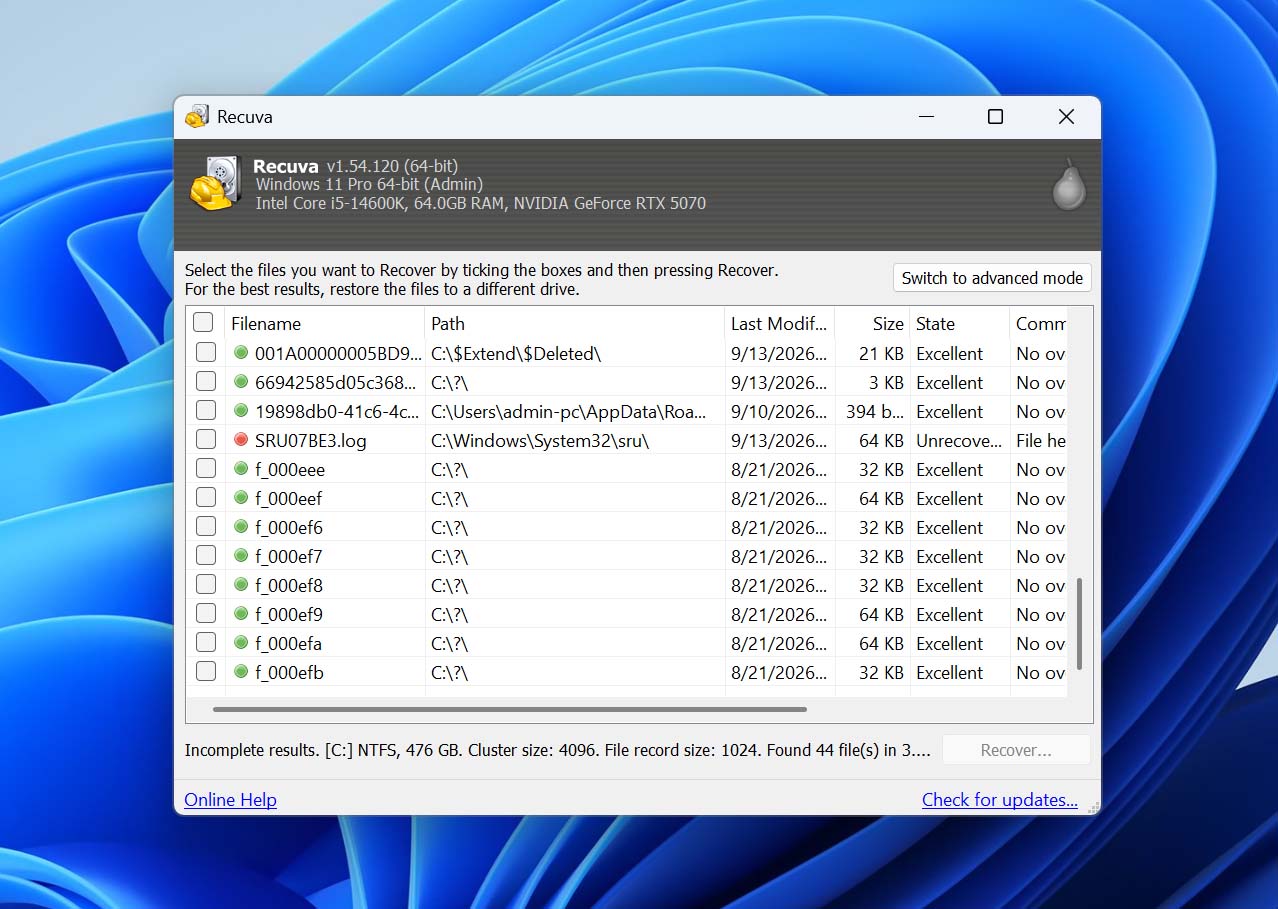Sort by the Last Modified column header
Image resolution: width=1278 pixels, height=909 pixels.
(x=780, y=323)
